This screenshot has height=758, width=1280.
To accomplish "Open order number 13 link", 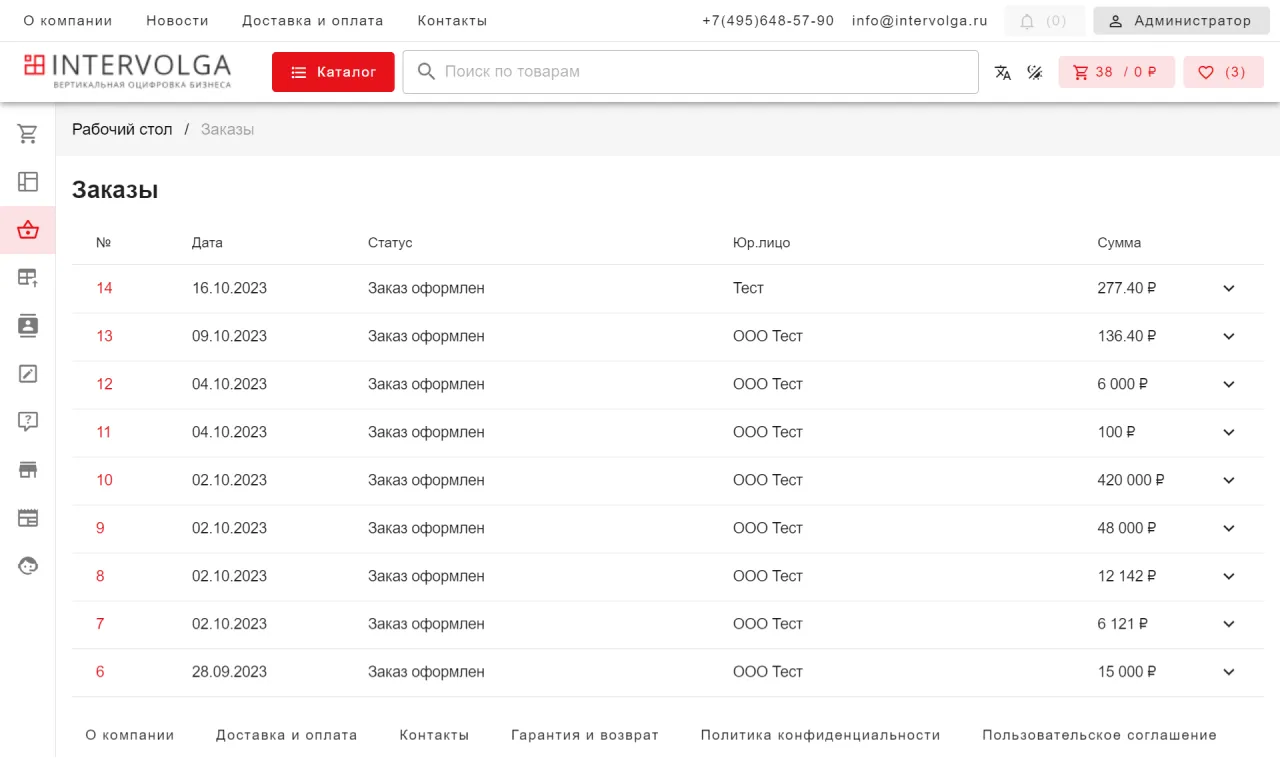I will click(x=104, y=336).
